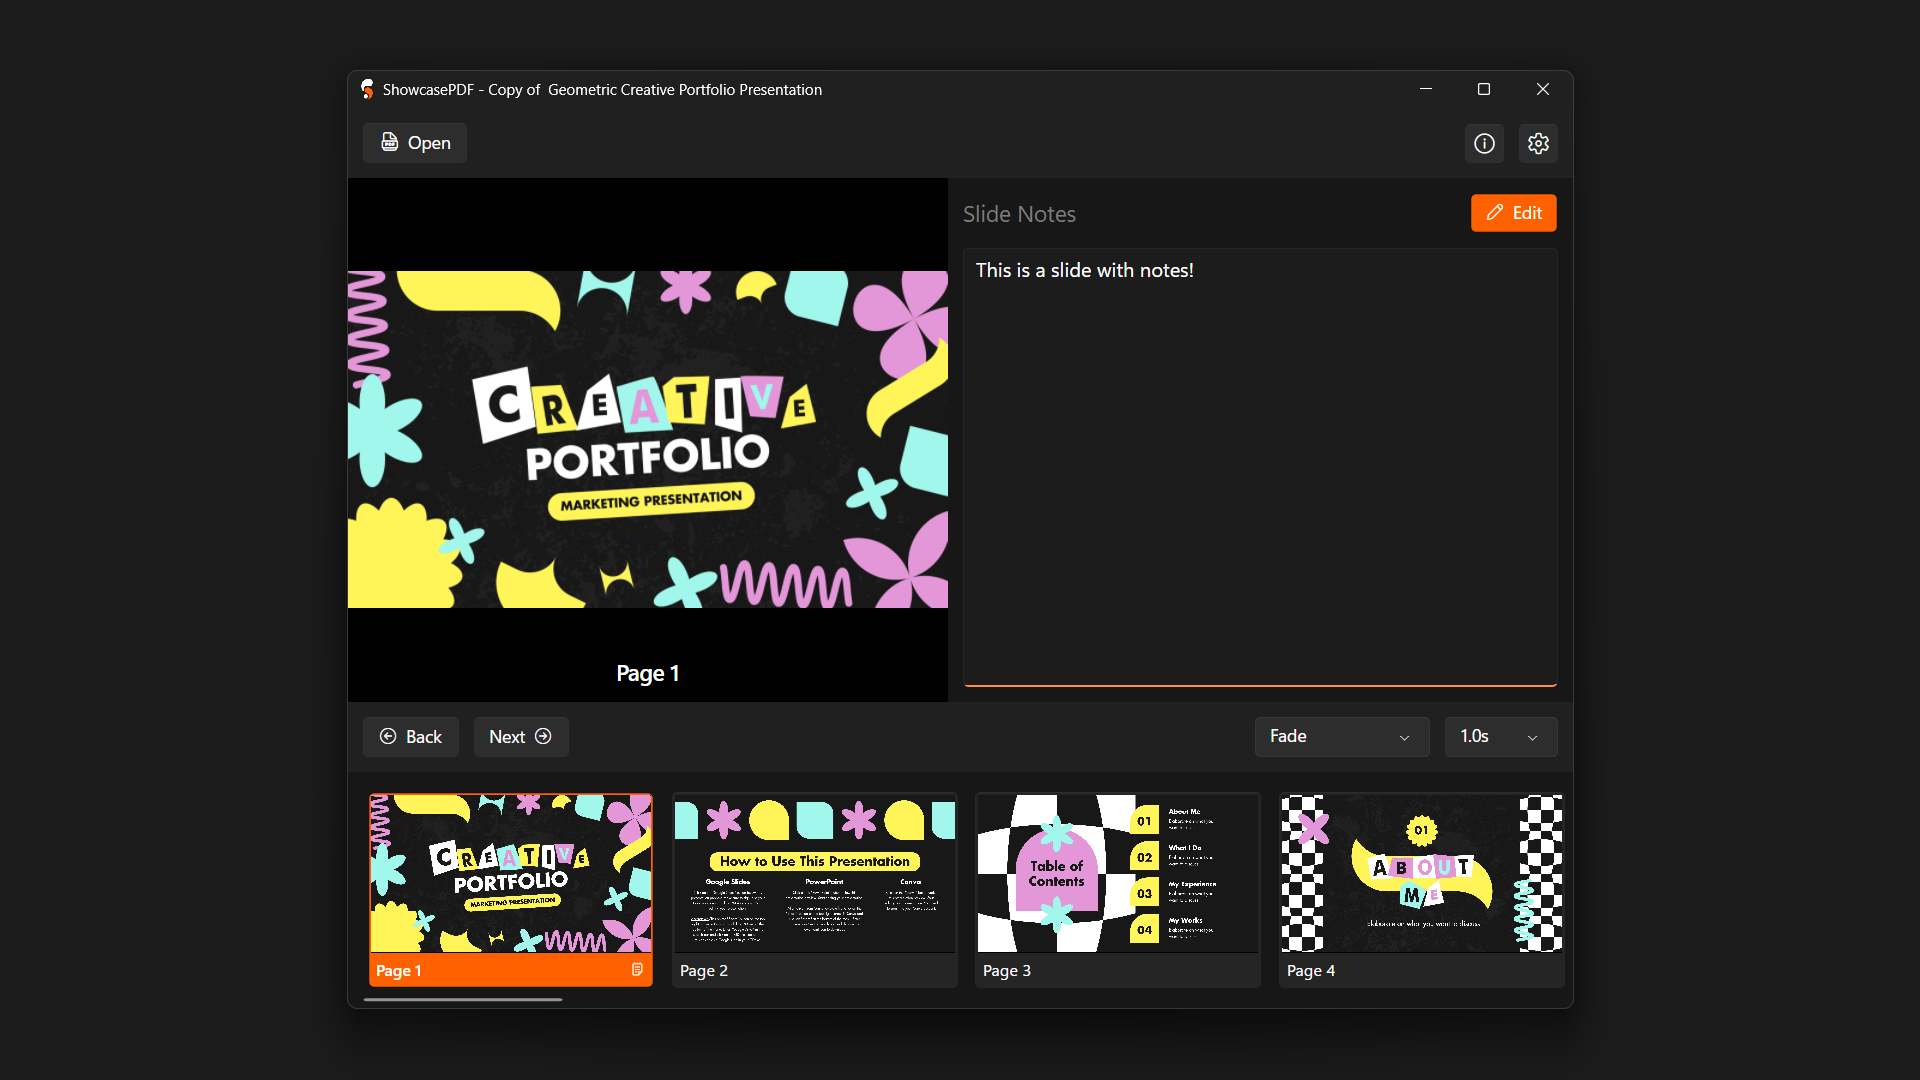Click the horizontal thumbnail scrollbar
This screenshot has width=1920, height=1080.
coord(463,999)
